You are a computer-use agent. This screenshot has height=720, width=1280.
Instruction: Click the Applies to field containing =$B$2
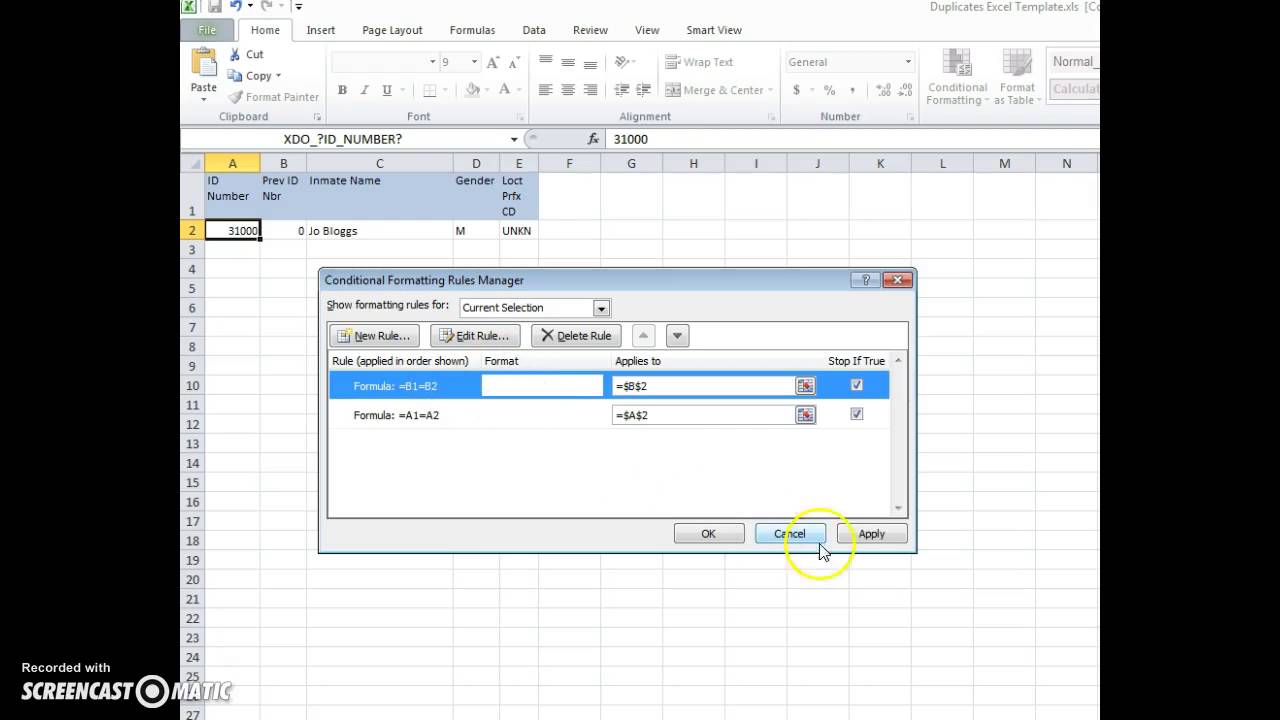pyautogui.click(x=704, y=386)
